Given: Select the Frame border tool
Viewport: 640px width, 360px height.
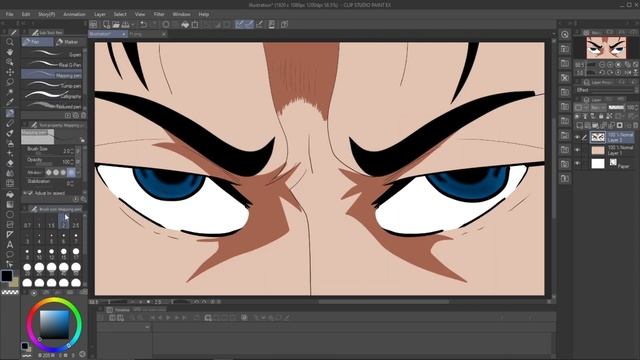Looking at the screenshot, I should 10,224.
